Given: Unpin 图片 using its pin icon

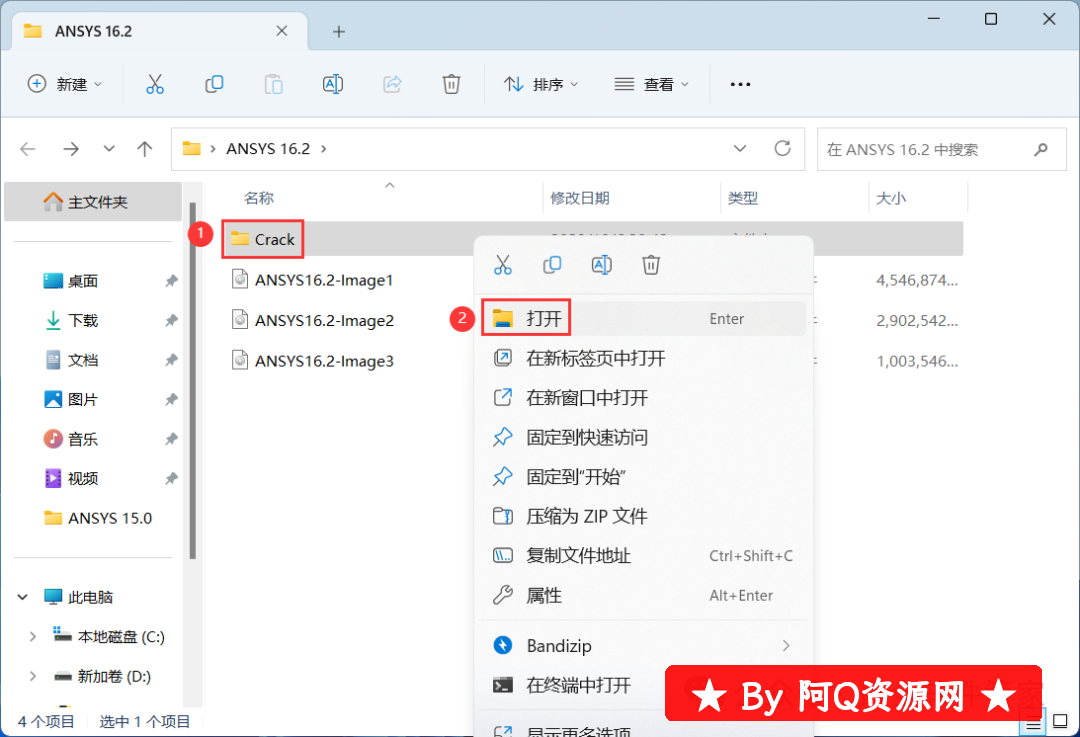Looking at the screenshot, I should click(172, 399).
